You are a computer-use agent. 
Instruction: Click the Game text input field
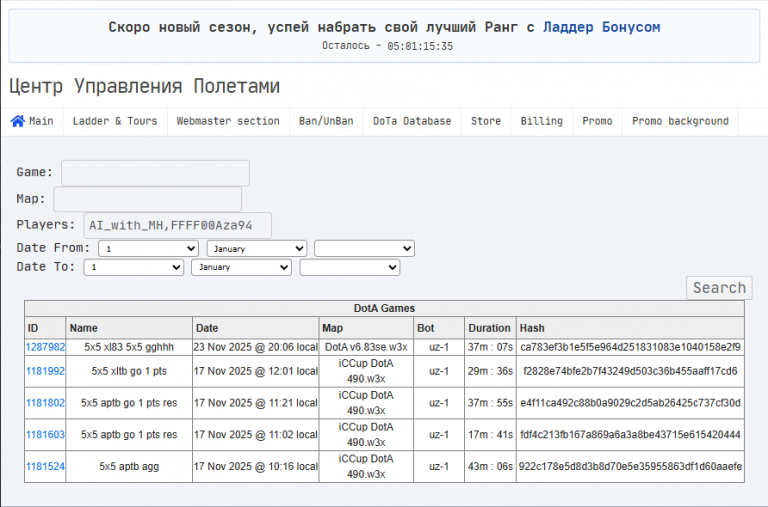pos(155,173)
